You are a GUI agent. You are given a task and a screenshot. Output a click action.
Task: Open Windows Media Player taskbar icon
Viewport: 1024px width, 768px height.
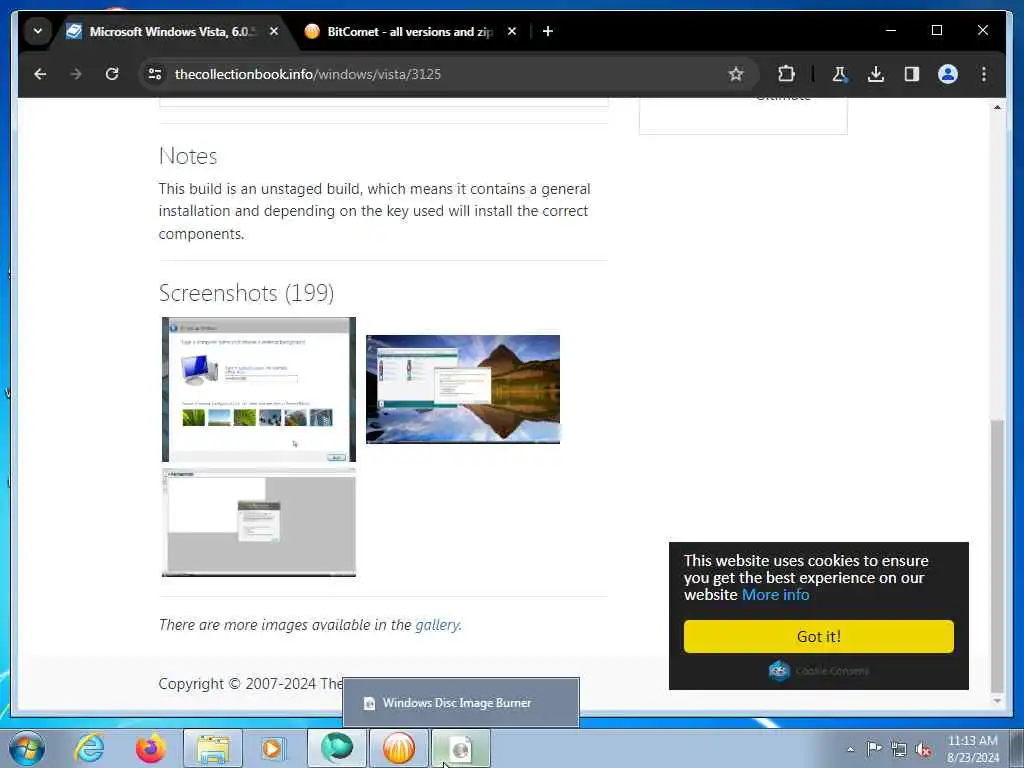[x=273, y=748]
